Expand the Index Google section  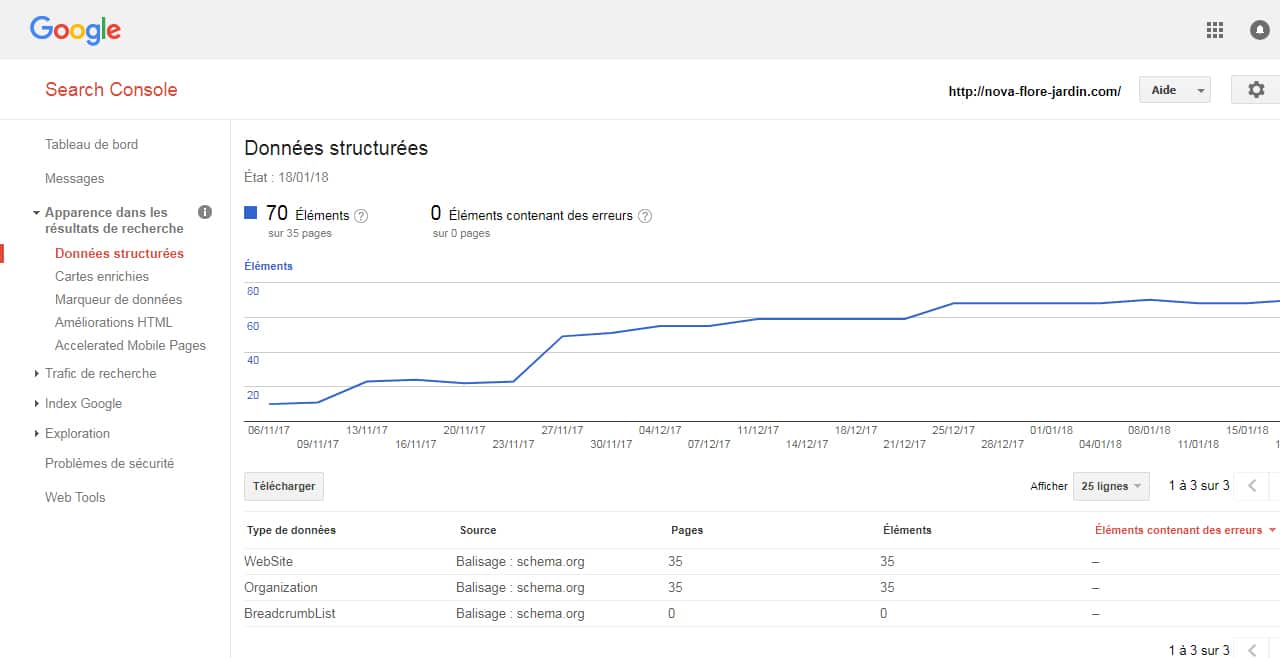(x=83, y=403)
